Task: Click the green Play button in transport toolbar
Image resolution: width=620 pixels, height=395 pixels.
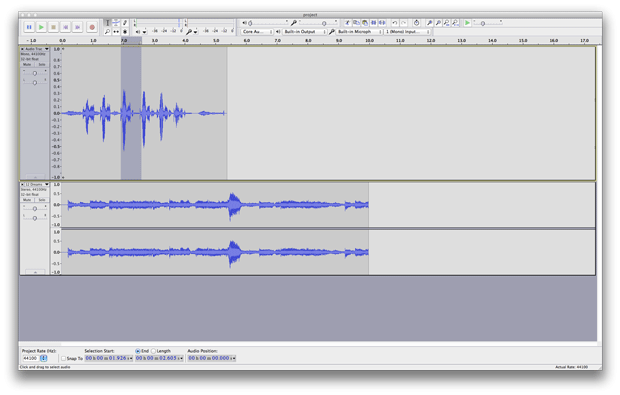Action: tap(41, 27)
